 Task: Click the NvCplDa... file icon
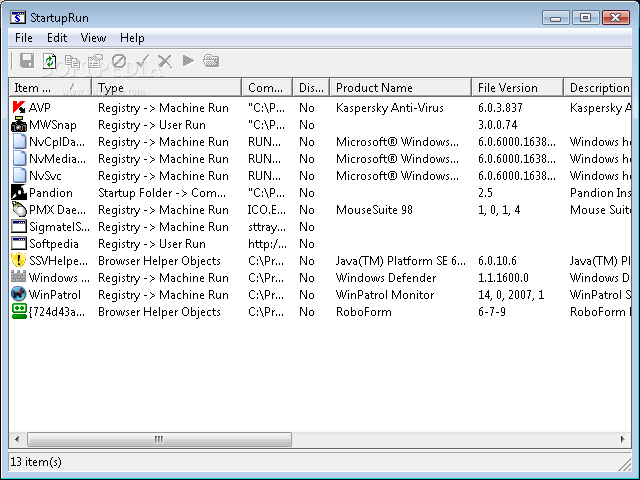click(x=19, y=142)
